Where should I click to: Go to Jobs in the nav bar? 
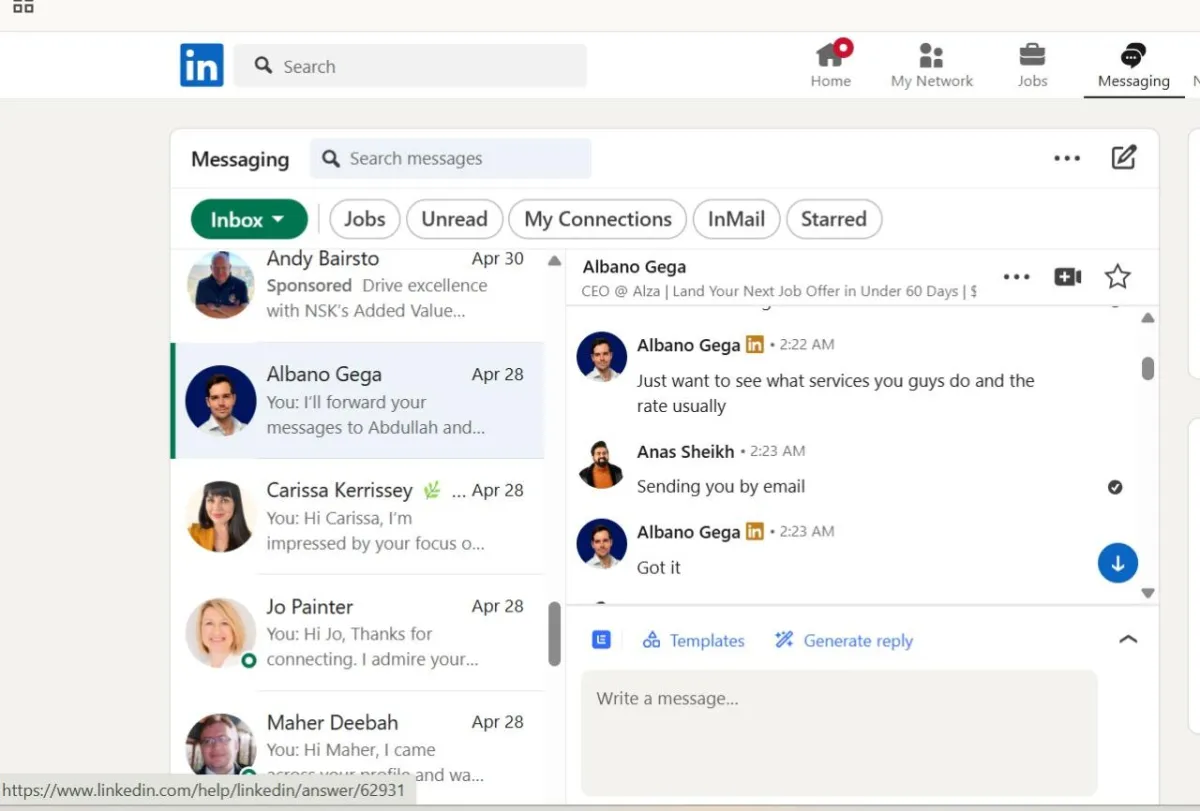click(1032, 65)
